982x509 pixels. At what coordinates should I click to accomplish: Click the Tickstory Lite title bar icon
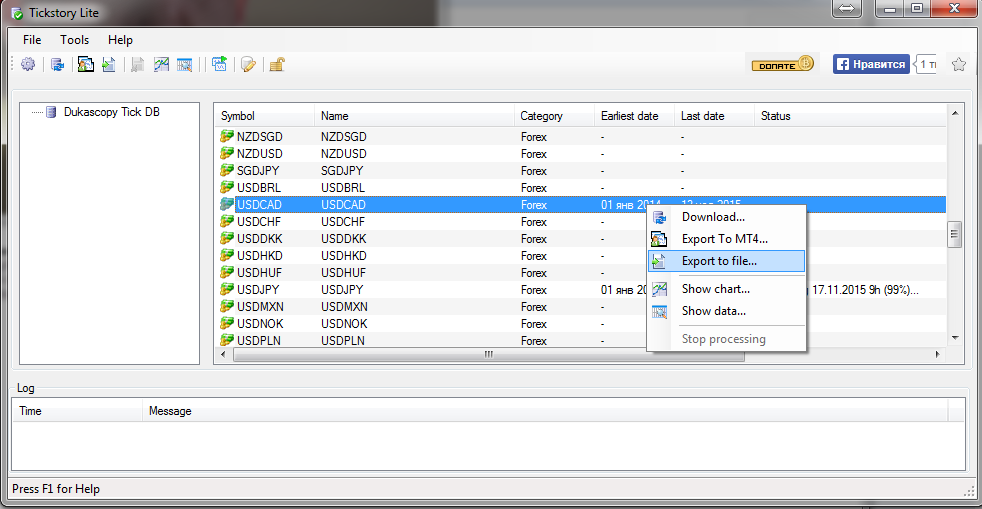(18, 13)
